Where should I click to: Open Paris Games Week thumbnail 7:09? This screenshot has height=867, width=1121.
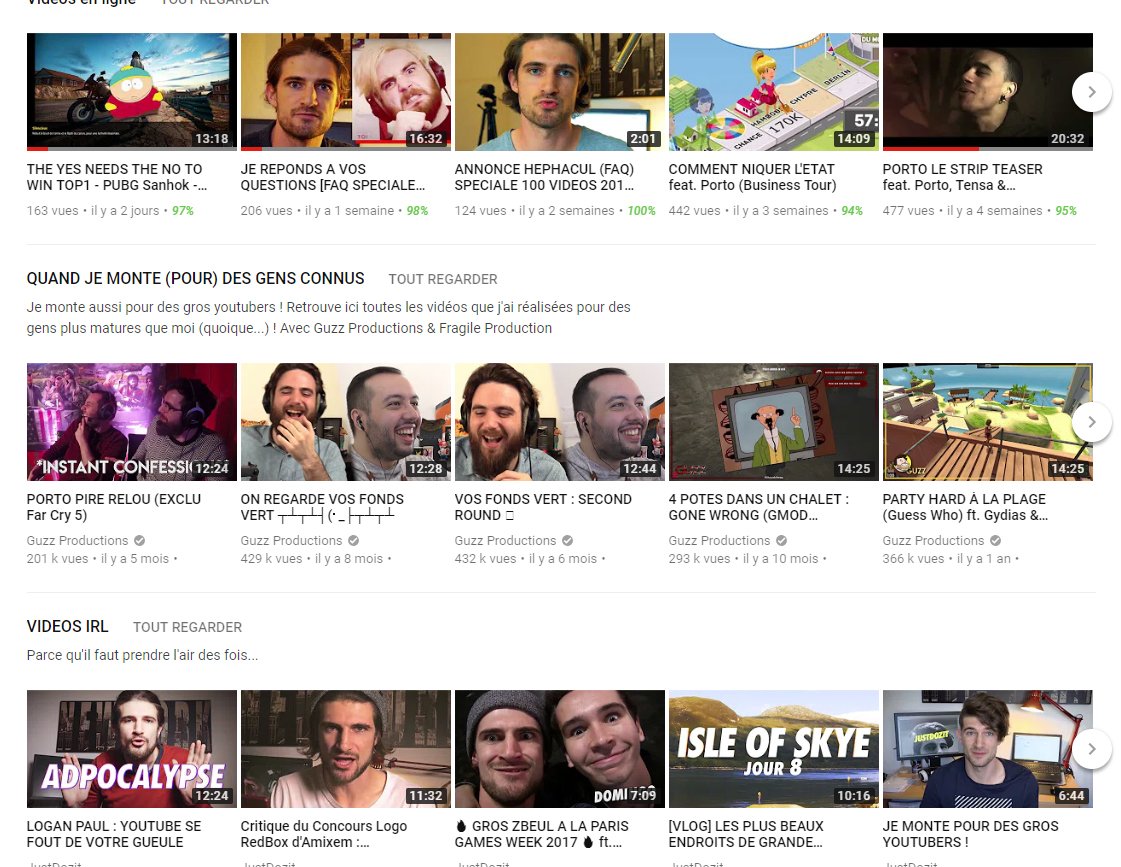point(560,749)
